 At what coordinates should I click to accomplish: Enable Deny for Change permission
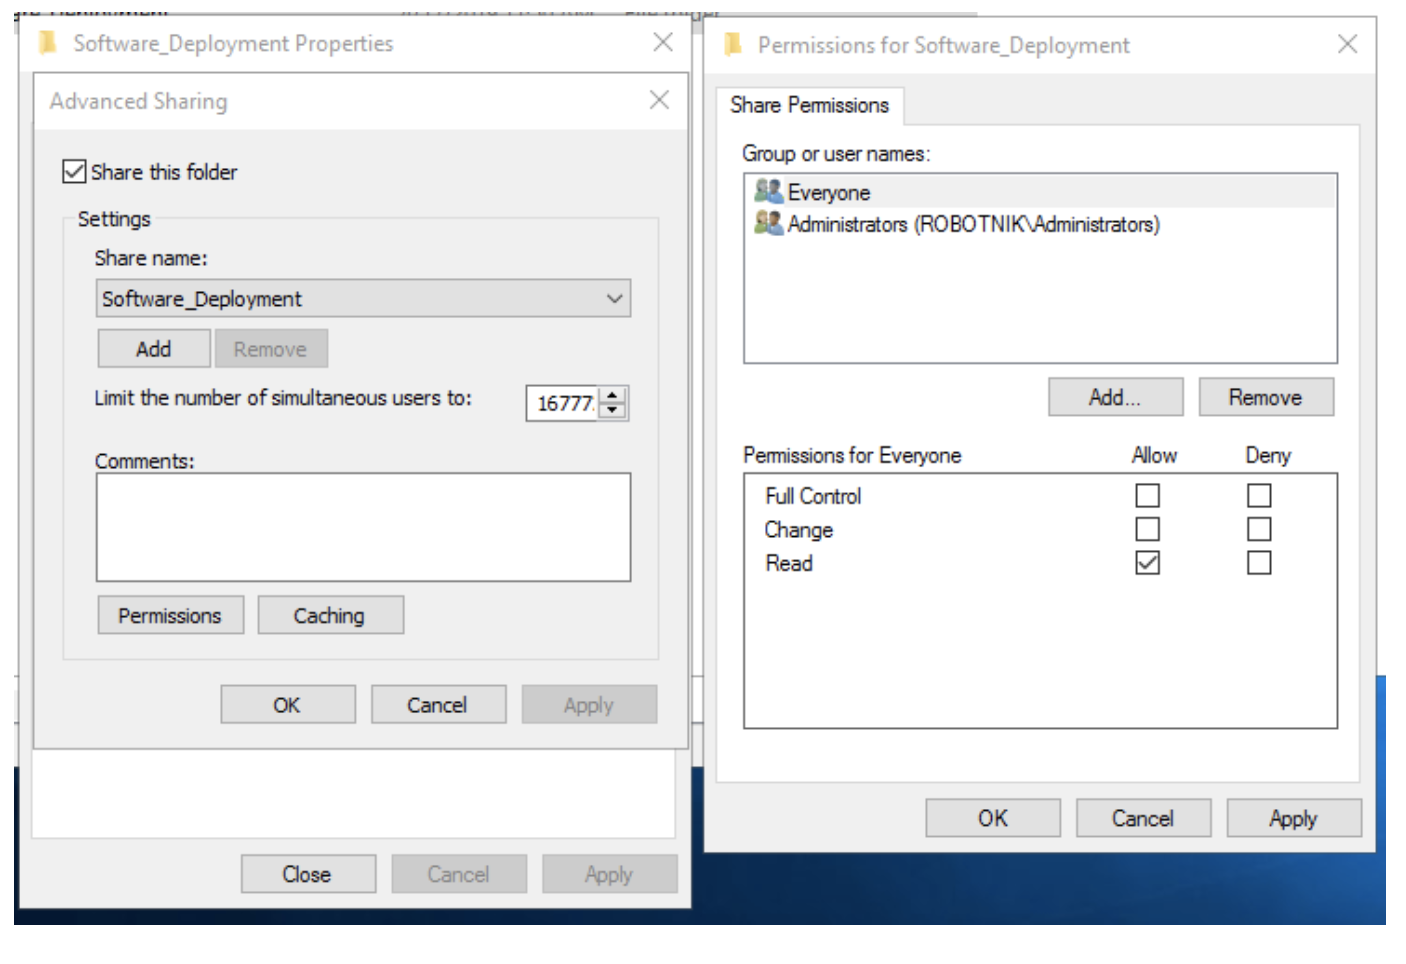[x=1259, y=529]
